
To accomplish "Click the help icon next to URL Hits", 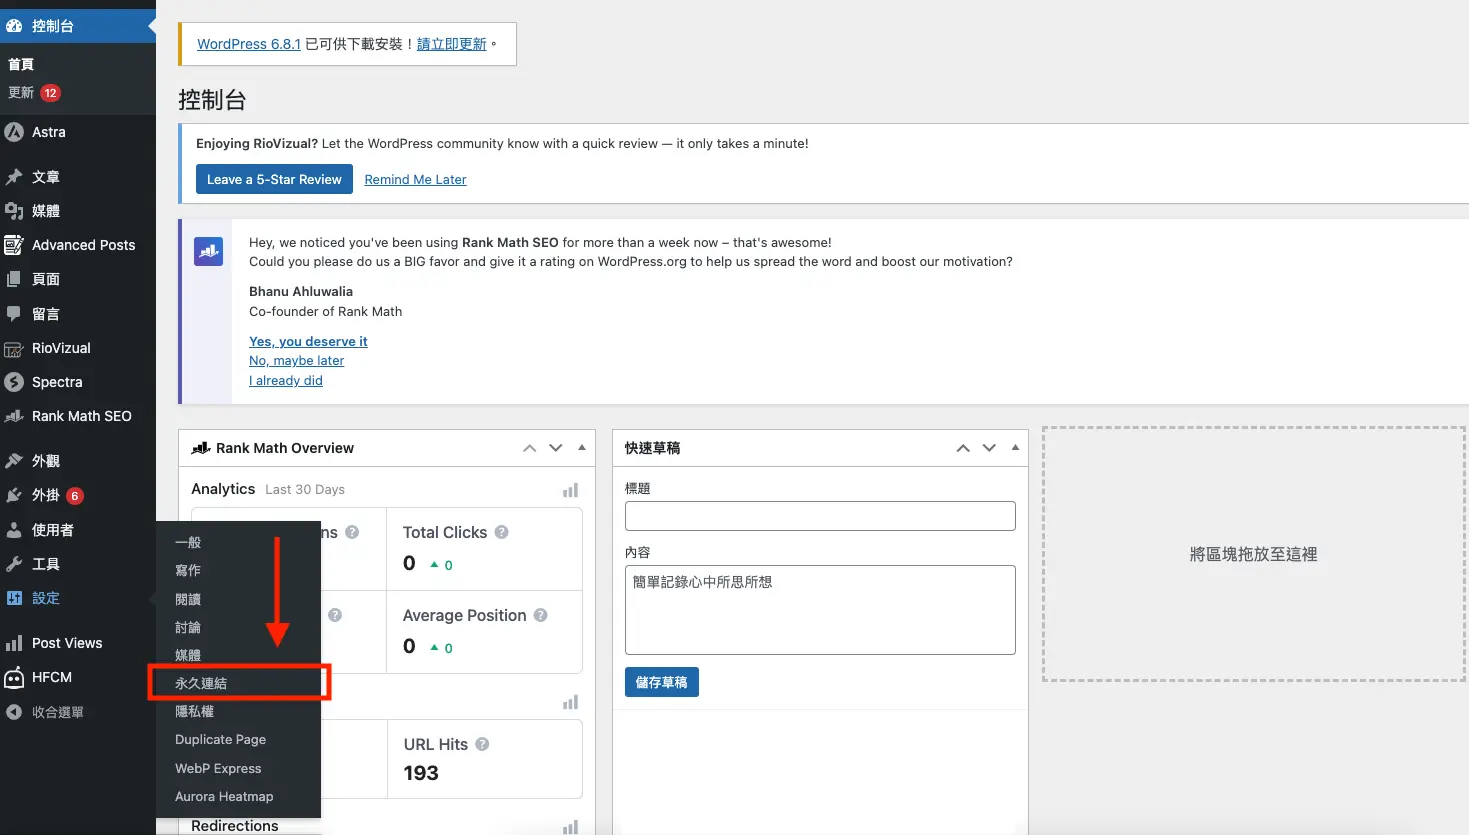I will point(482,744).
